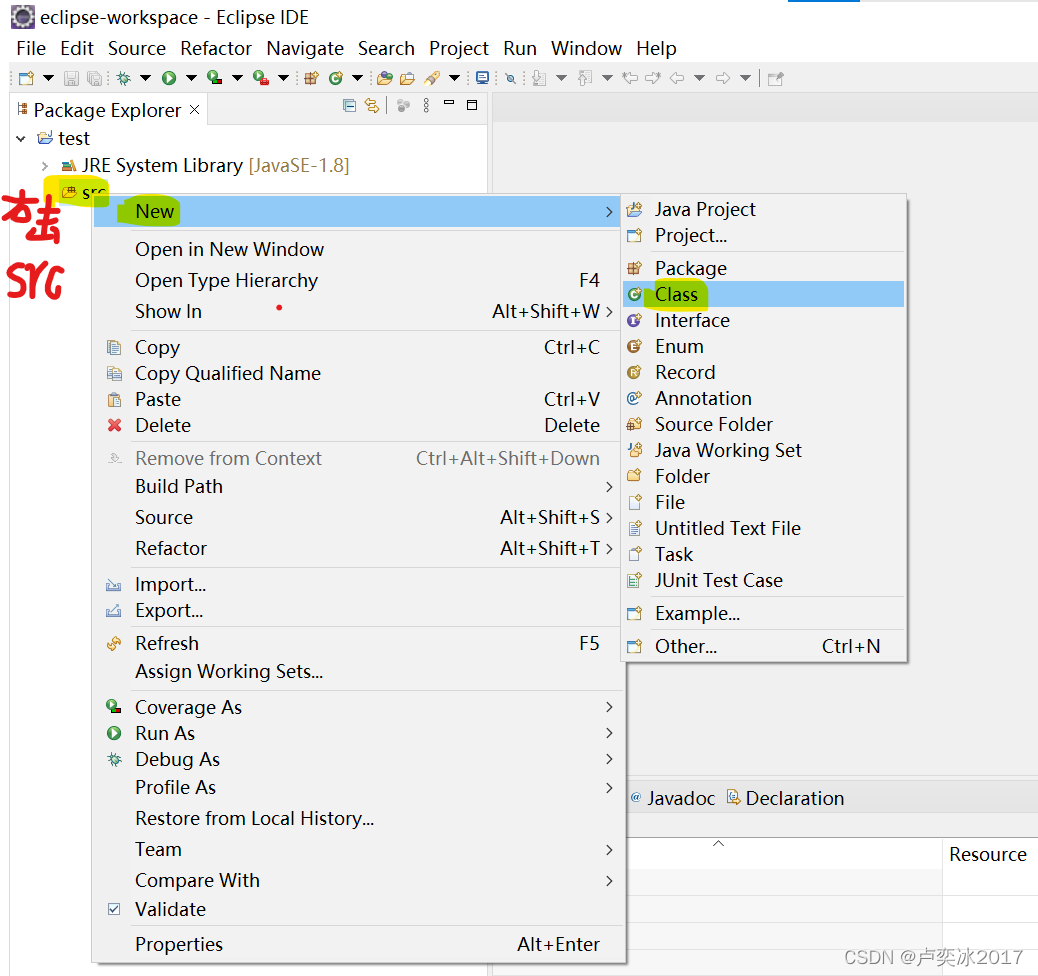Screen dimensions: 1038x976
Task: Open the Run dropdown arrow in toolbar
Action: click(x=191, y=78)
